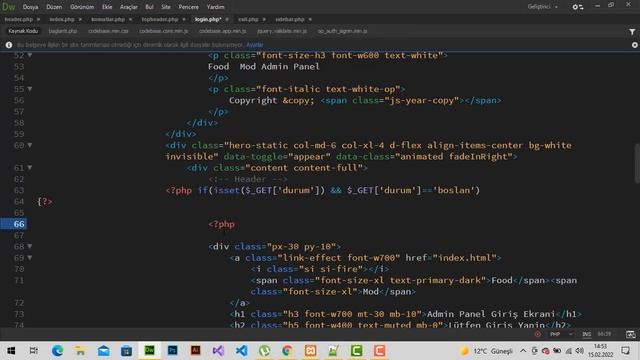The width and height of the screenshot is (640, 360).
Task: Open Visual Studio from the taskbar
Action: pos(218,351)
